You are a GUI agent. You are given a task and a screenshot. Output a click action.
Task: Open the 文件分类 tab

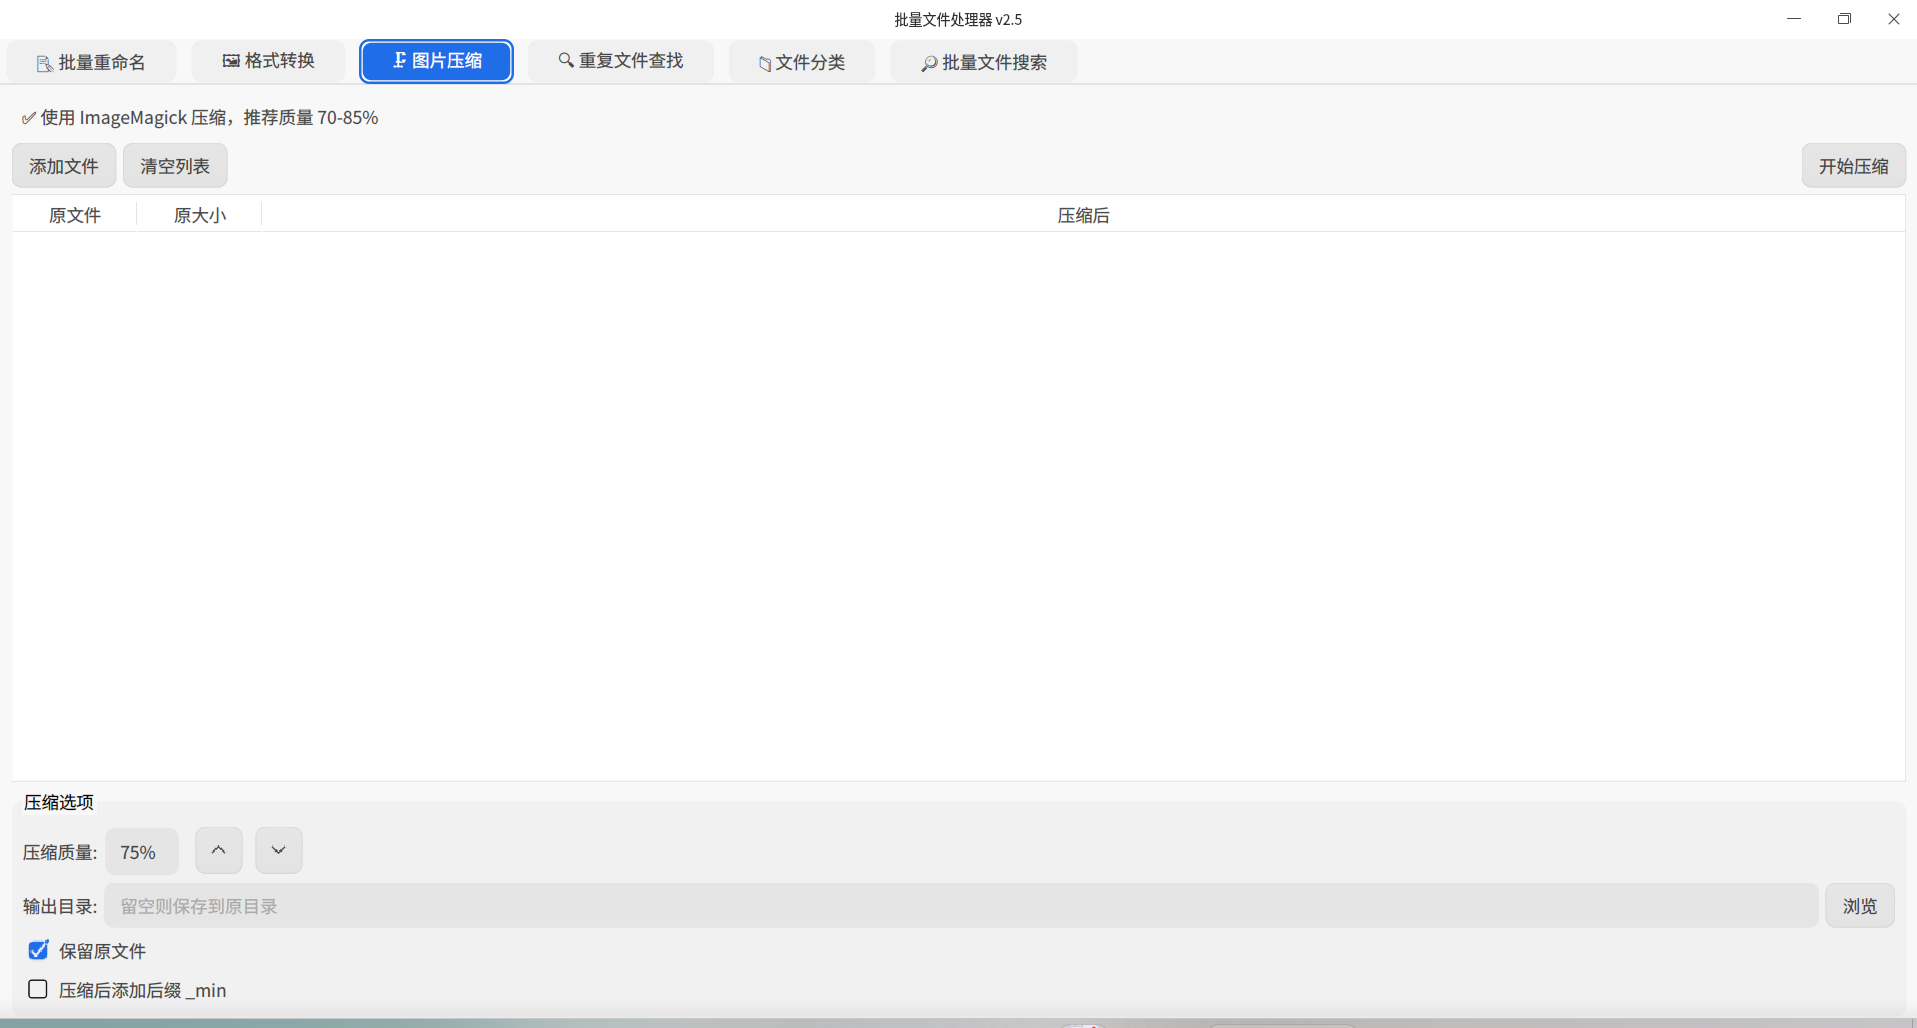(x=801, y=62)
